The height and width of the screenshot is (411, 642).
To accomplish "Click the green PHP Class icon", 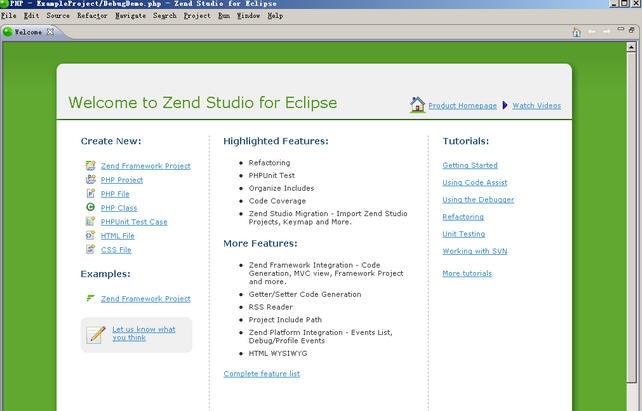I will point(90,207).
